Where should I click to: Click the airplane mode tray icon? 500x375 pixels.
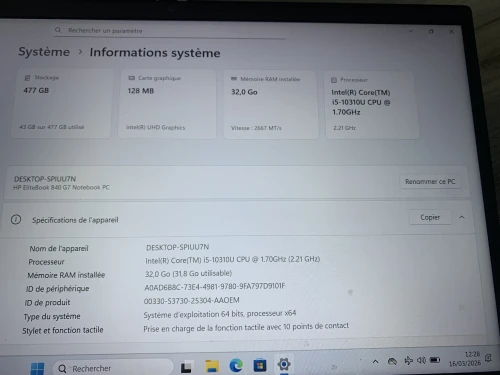pyautogui.click(x=408, y=360)
